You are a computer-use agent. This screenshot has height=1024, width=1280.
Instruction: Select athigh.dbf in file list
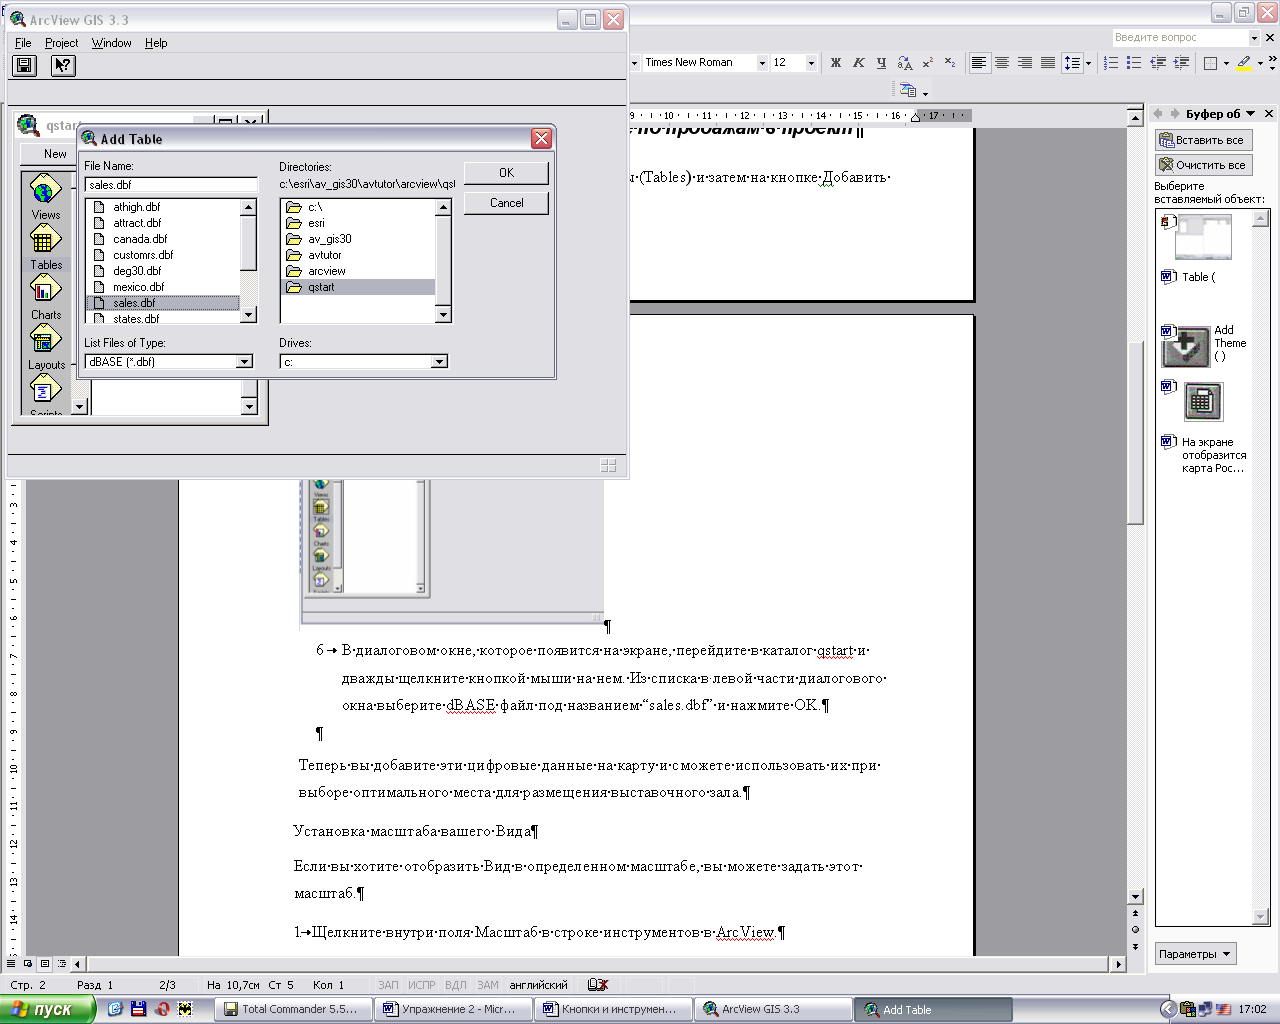[136, 207]
